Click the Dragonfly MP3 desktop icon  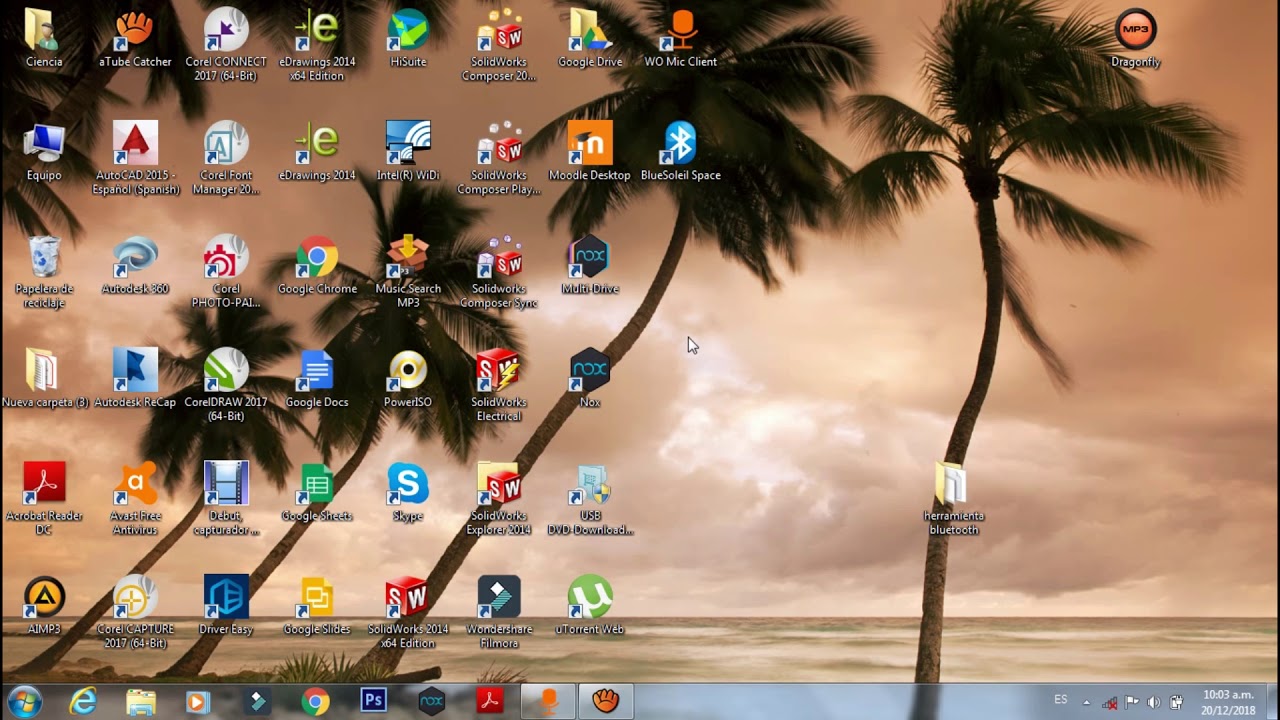tap(1135, 39)
